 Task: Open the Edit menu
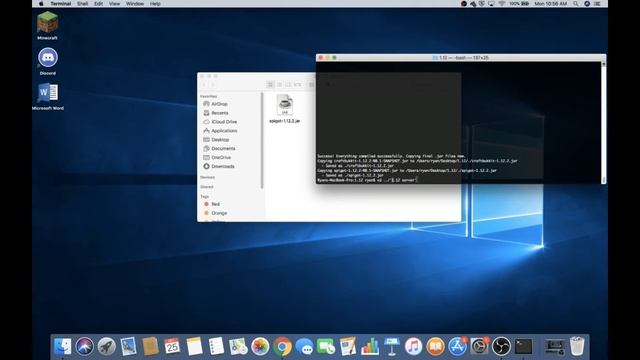pos(98,4)
